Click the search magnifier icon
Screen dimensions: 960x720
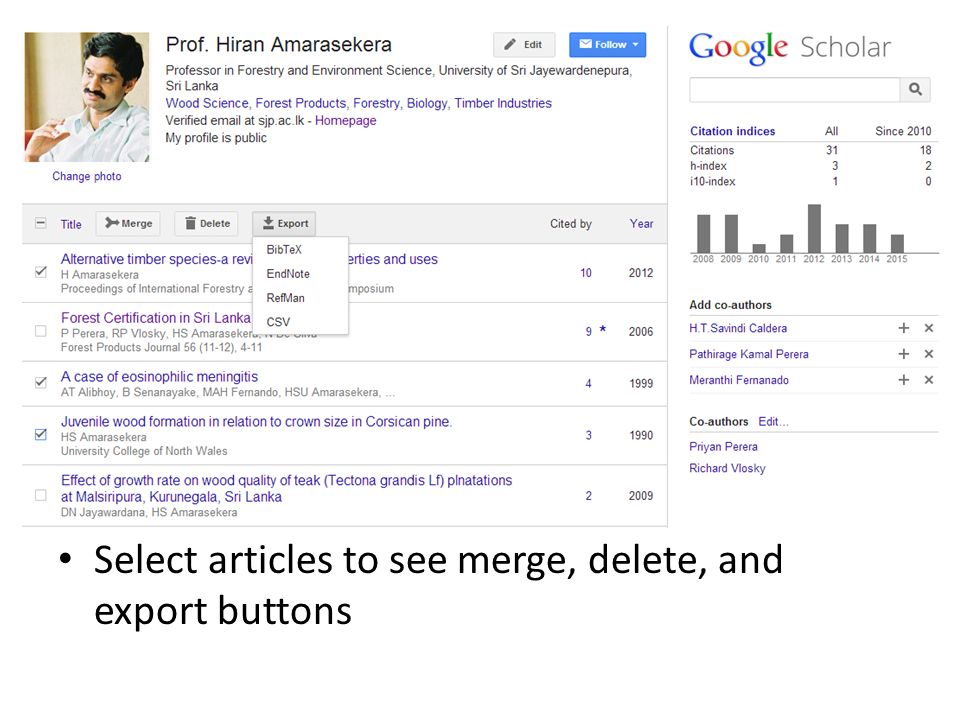[915, 89]
